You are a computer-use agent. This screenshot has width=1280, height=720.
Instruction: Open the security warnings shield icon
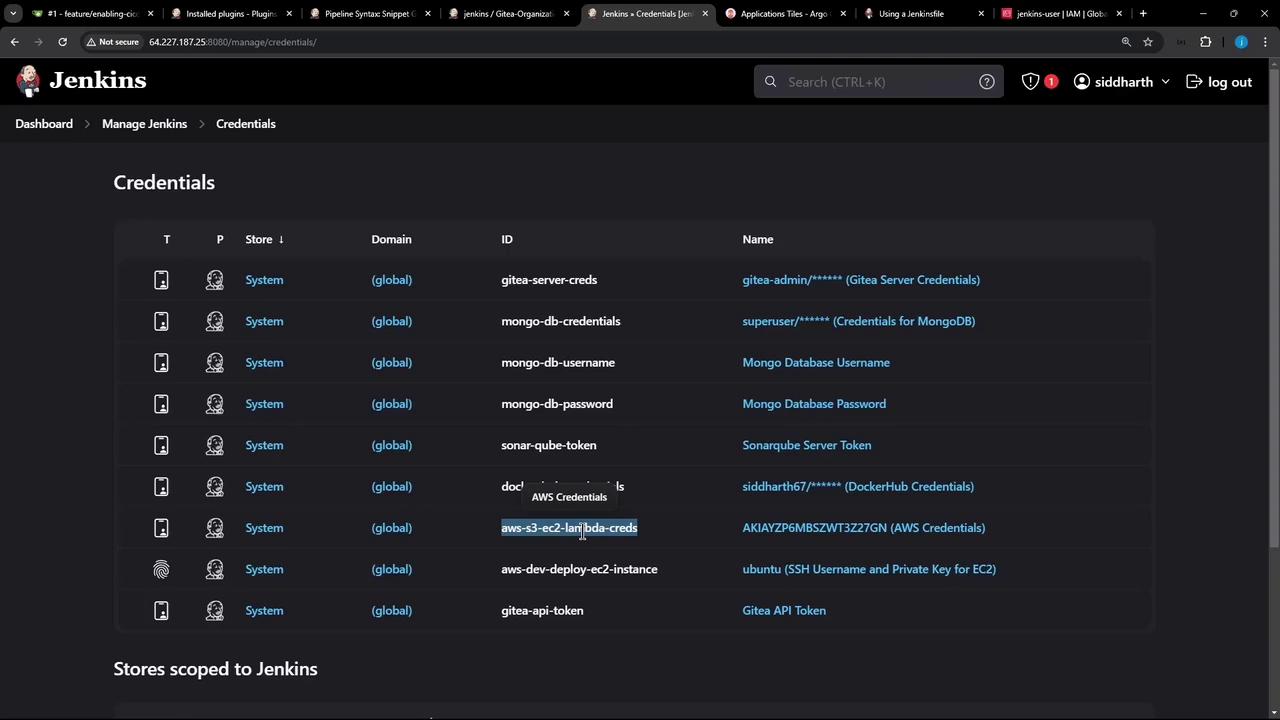[x=1031, y=82]
